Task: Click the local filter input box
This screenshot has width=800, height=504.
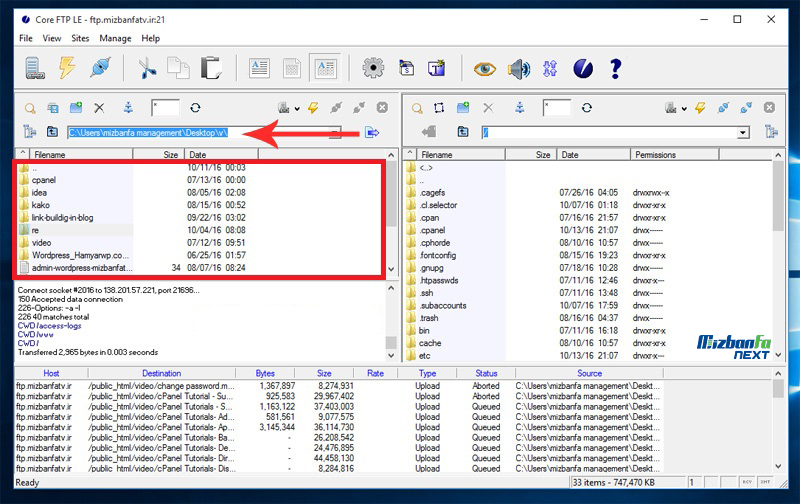Action: pos(165,108)
